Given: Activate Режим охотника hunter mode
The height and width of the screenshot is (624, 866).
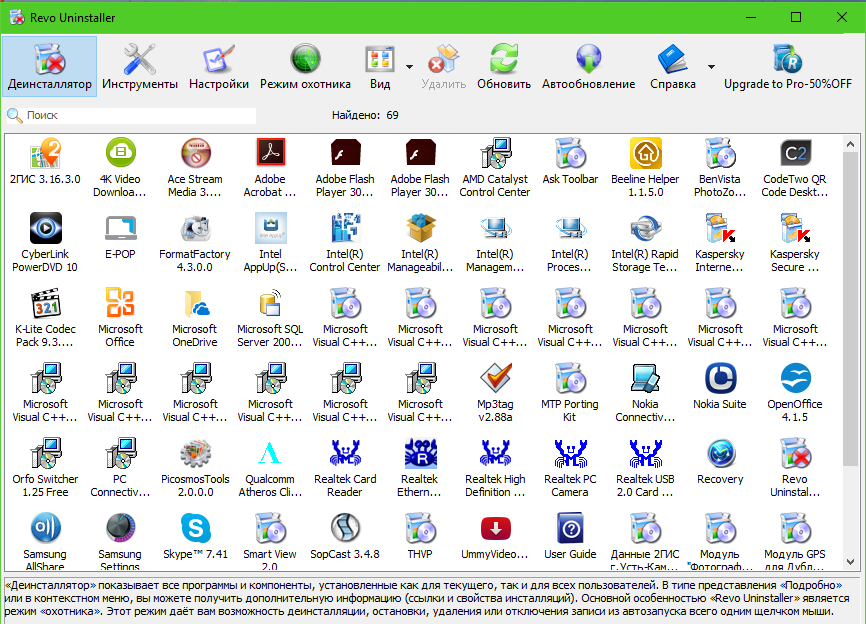Looking at the screenshot, I should (x=305, y=67).
